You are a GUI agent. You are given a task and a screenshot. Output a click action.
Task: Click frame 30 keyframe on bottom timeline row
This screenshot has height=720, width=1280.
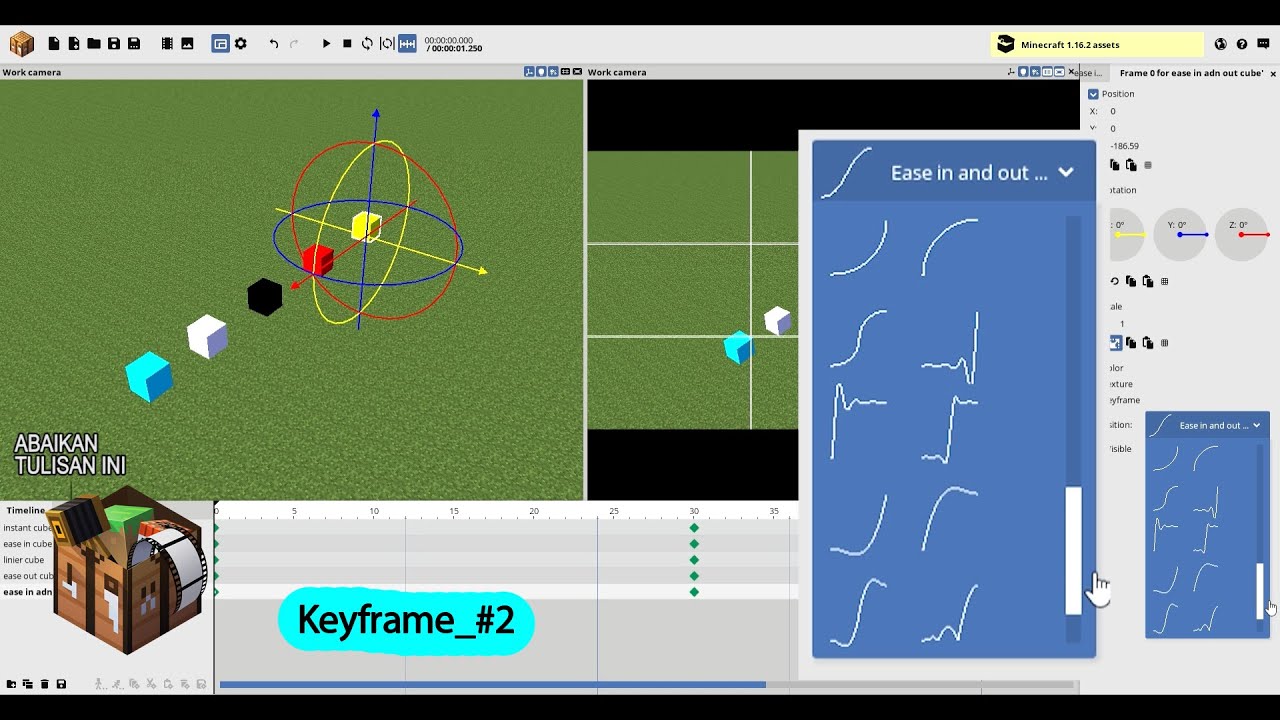pos(694,592)
